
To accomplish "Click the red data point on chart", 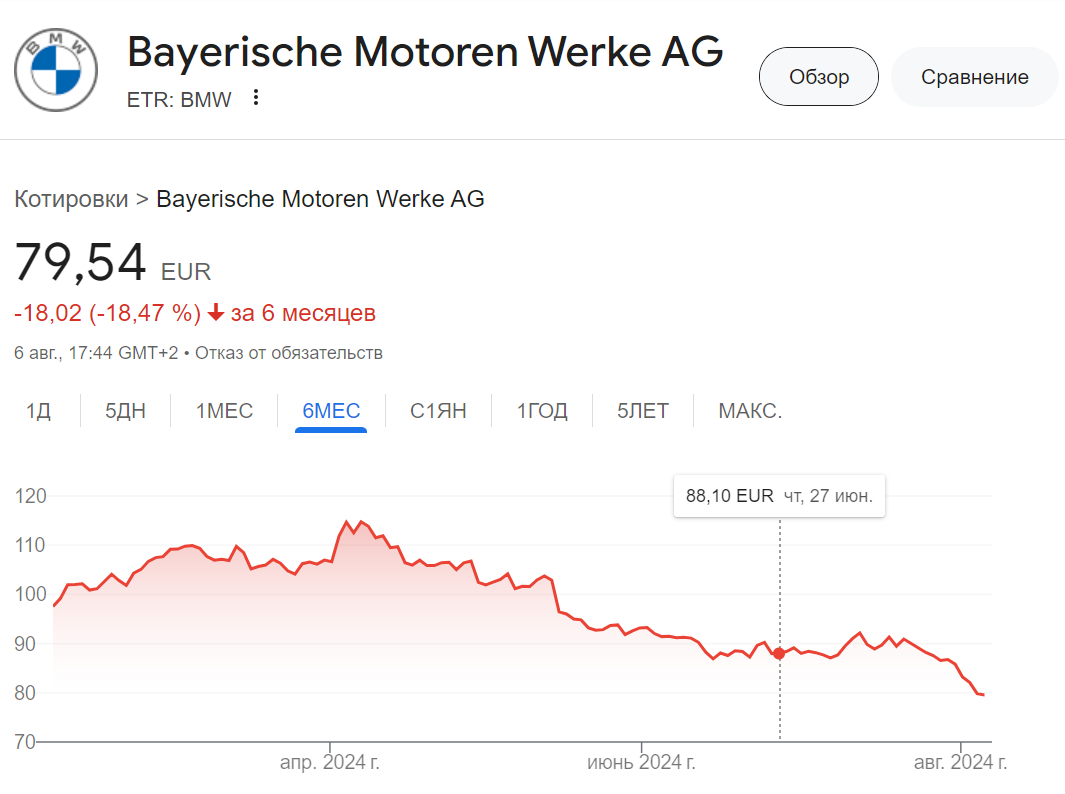I will click(779, 653).
